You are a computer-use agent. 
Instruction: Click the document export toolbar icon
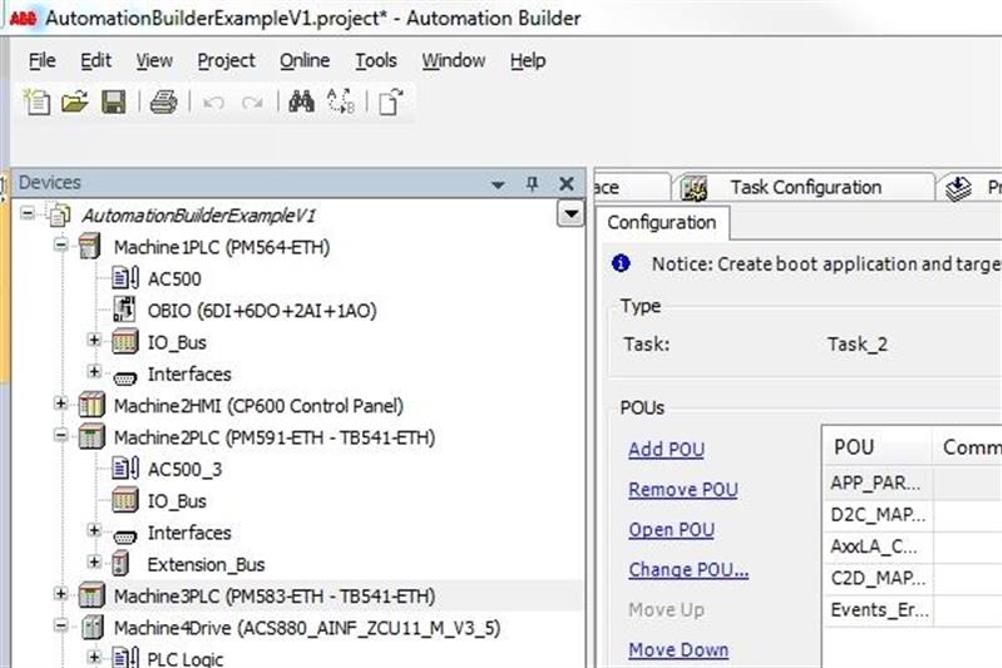click(x=391, y=102)
